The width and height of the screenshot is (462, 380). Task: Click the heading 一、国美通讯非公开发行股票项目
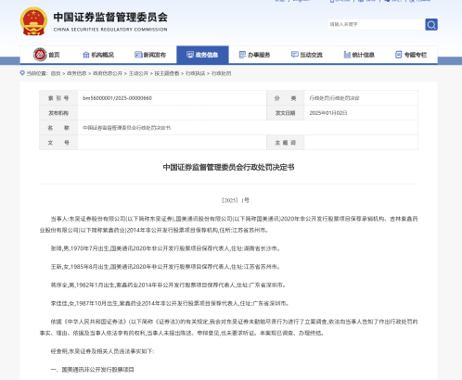(x=92, y=369)
